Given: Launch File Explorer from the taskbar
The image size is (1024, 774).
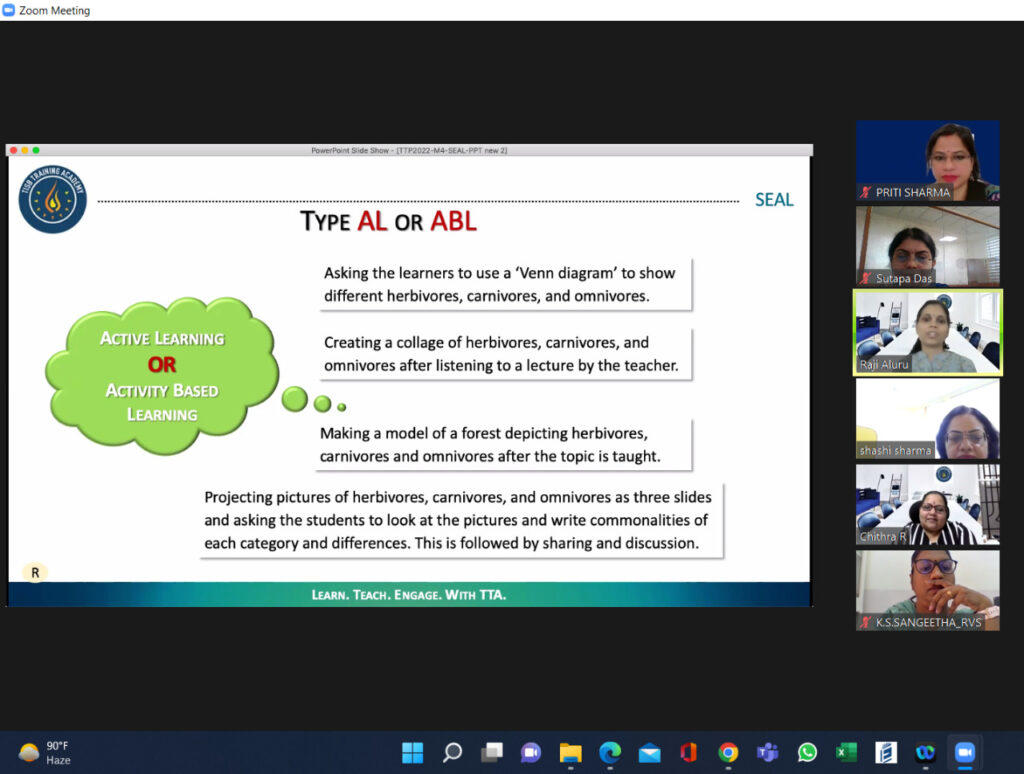Looking at the screenshot, I should tap(570, 753).
